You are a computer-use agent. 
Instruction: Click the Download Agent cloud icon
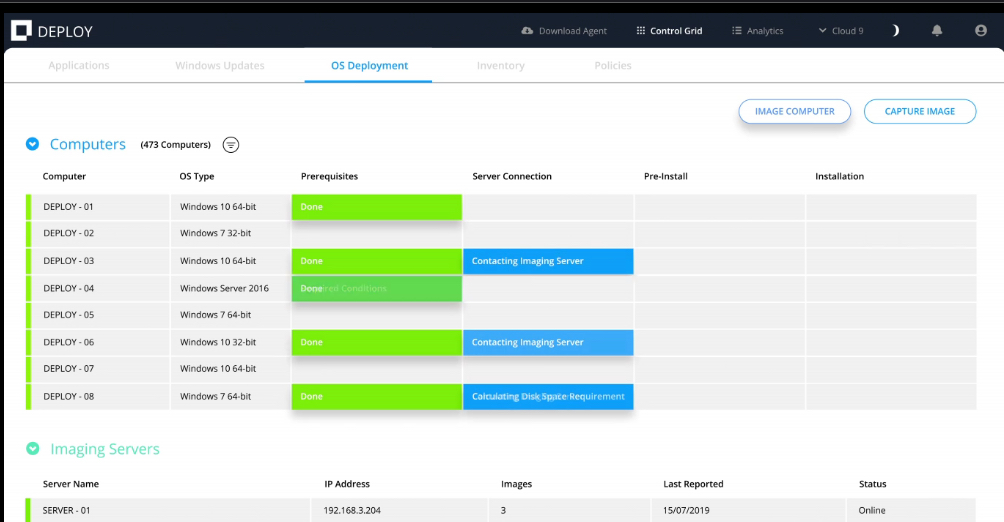tap(527, 31)
